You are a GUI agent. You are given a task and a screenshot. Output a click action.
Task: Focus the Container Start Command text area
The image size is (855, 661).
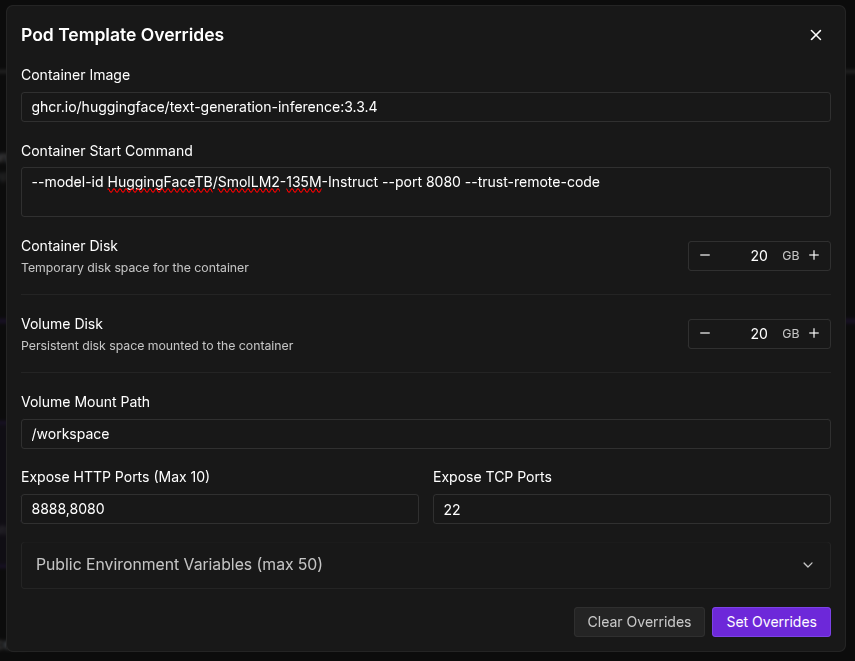pos(425,192)
